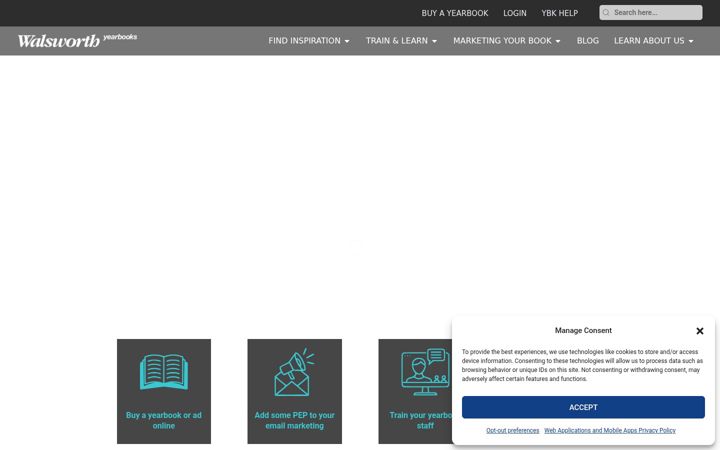
Task: Click the open book icon
Action: [164, 372]
